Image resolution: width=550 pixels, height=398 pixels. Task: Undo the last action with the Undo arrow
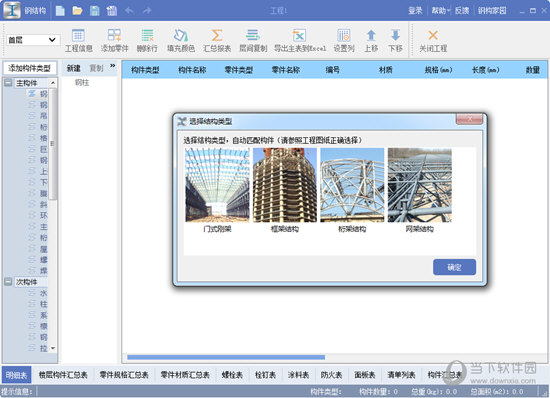[x=129, y=11]
